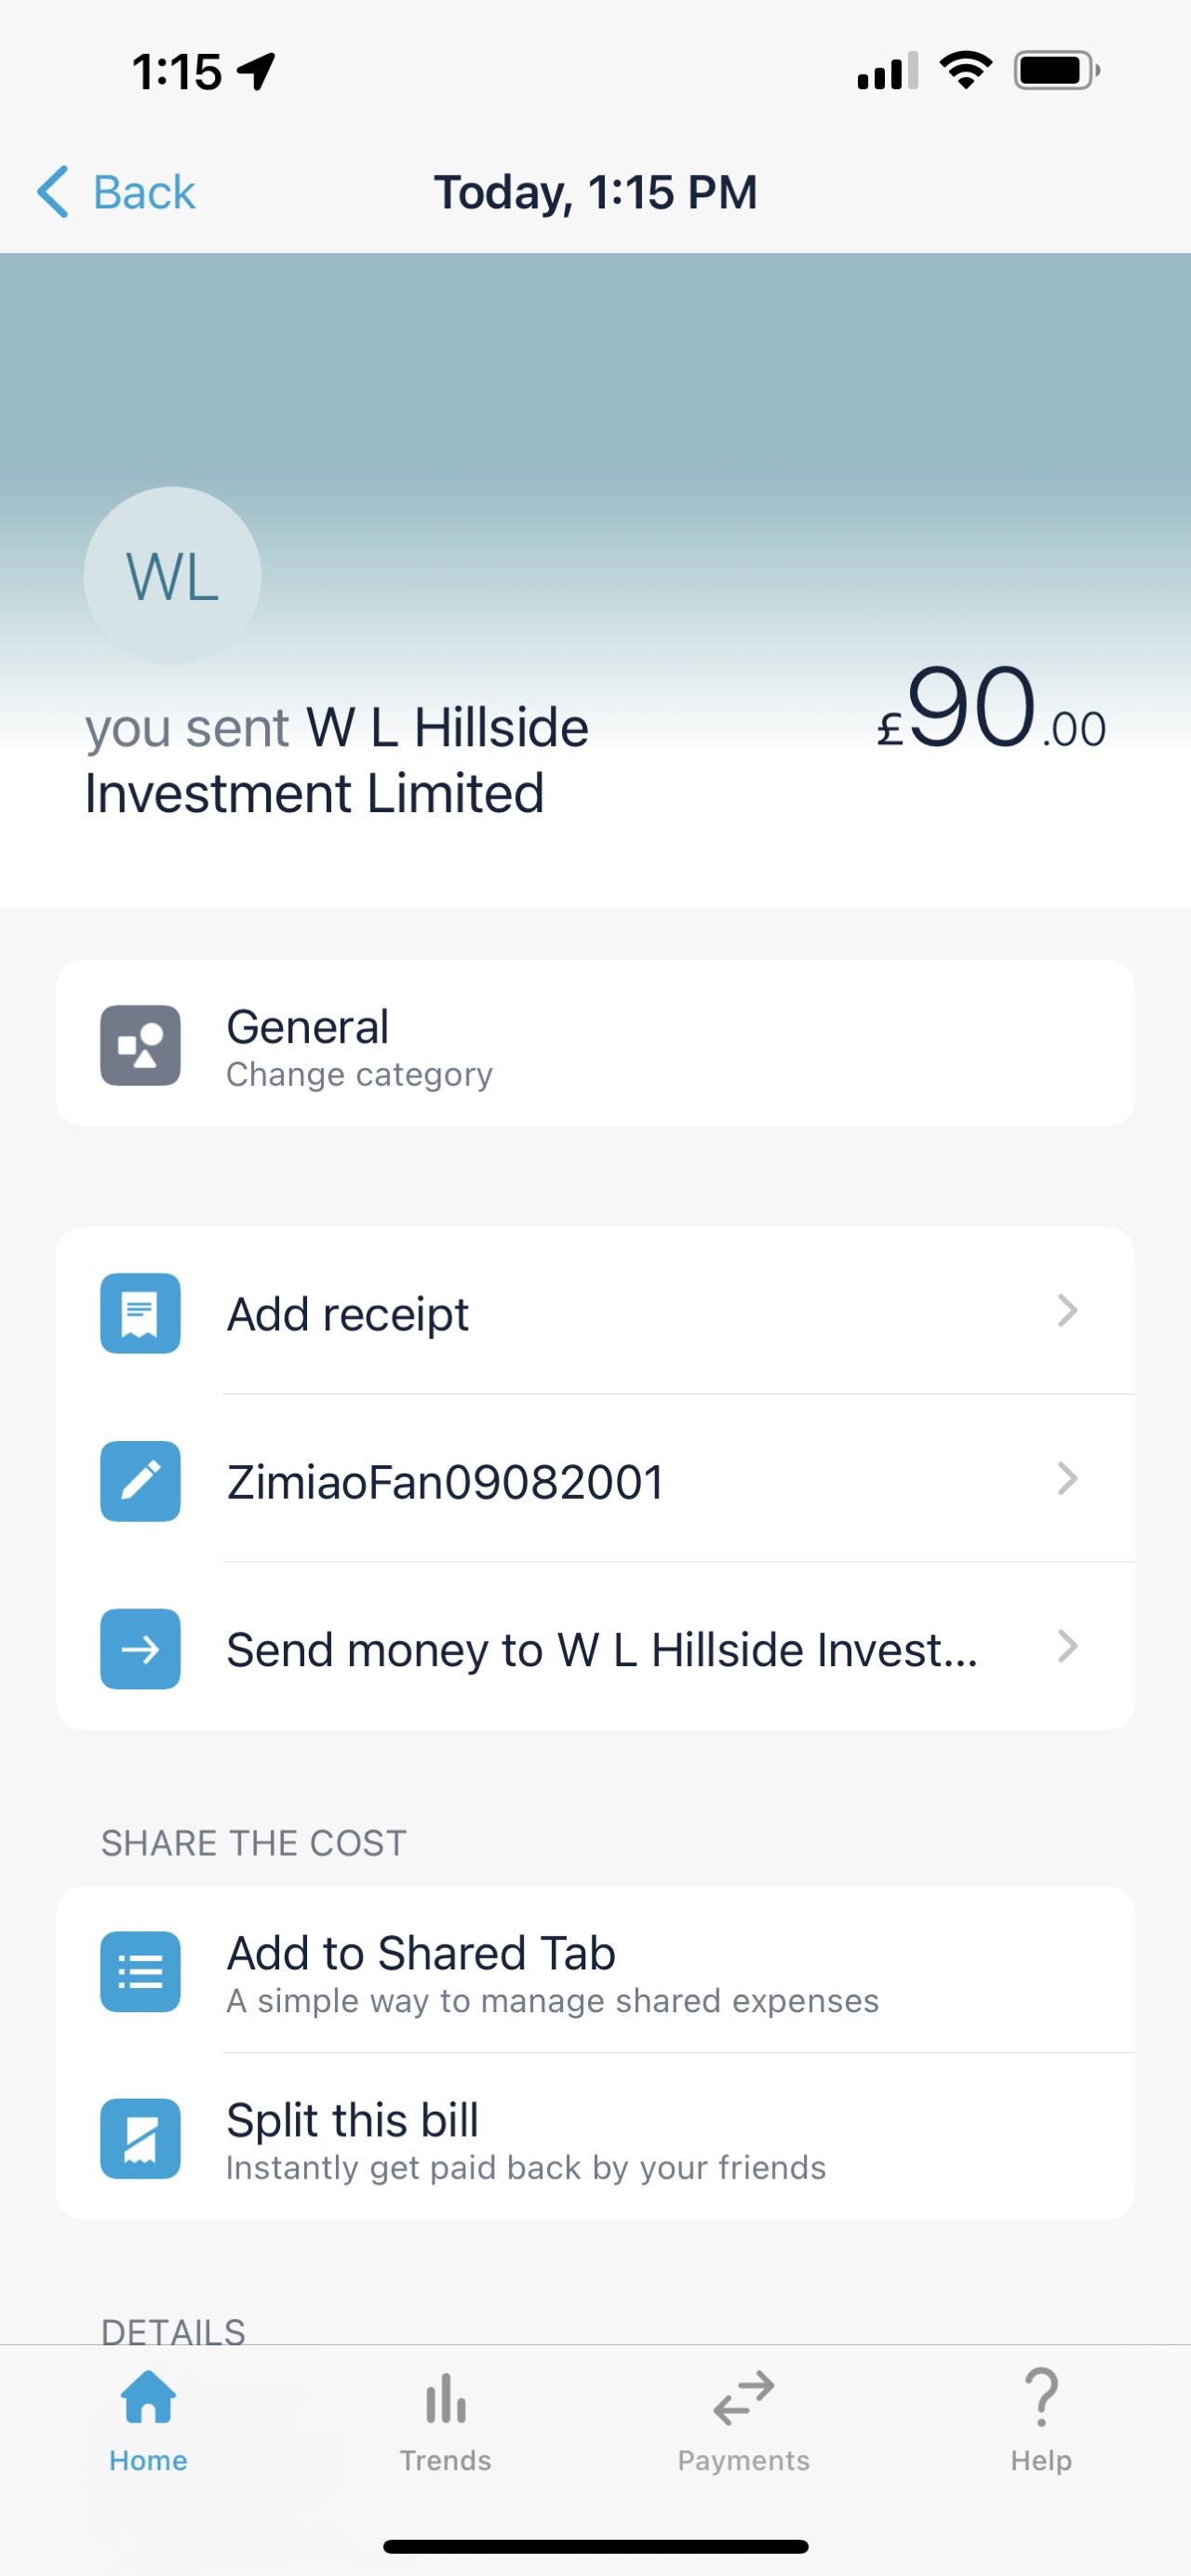
Task: Tap the Back button
Action: [117, 192]
